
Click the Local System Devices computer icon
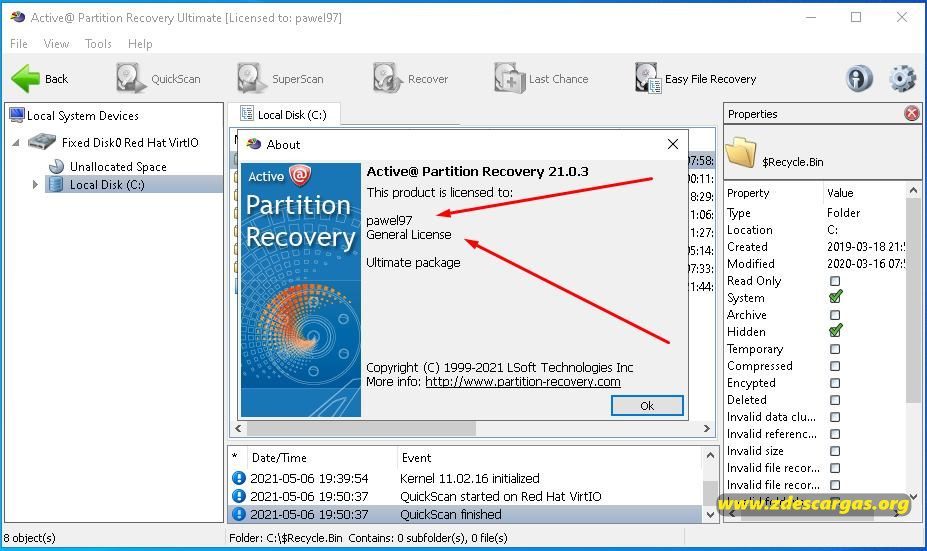(x=17, y=115)
